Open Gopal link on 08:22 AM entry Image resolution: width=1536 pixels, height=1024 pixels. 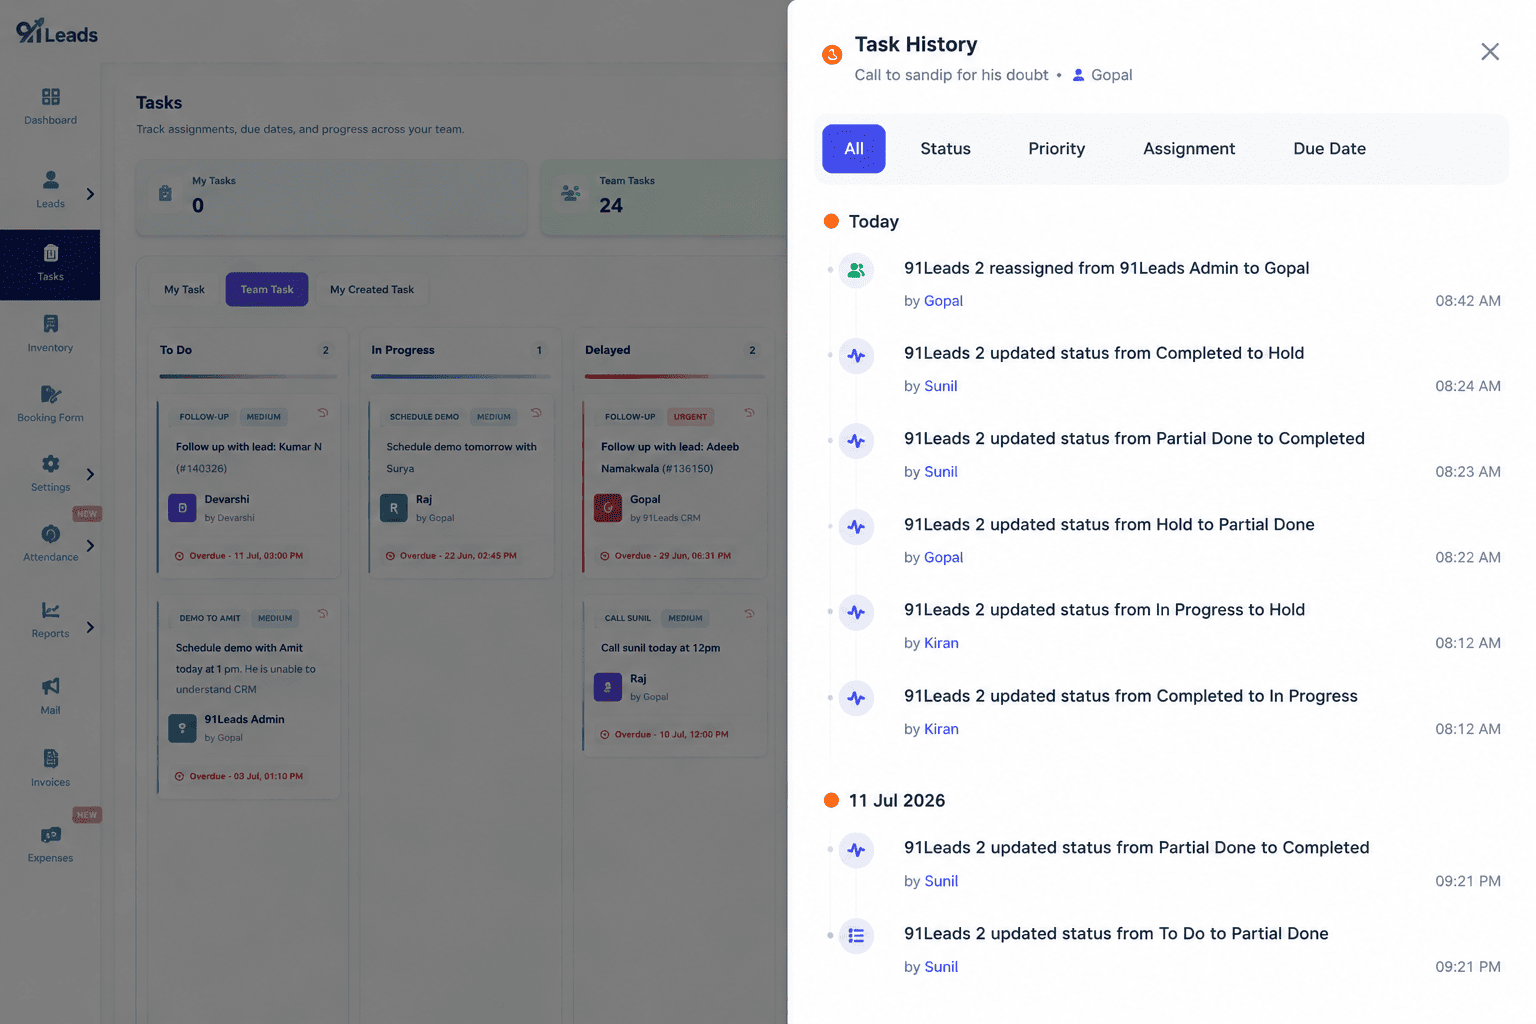coord(943,558)
